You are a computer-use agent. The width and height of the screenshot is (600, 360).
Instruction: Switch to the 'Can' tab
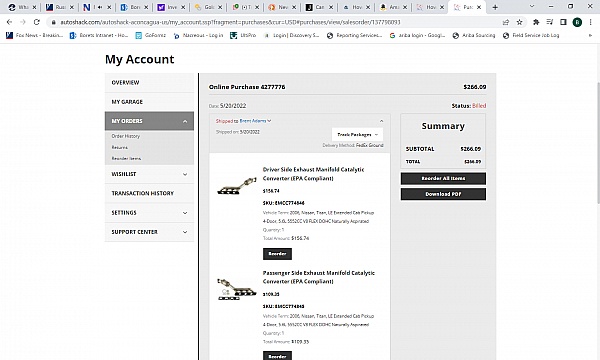click(319, 7)
